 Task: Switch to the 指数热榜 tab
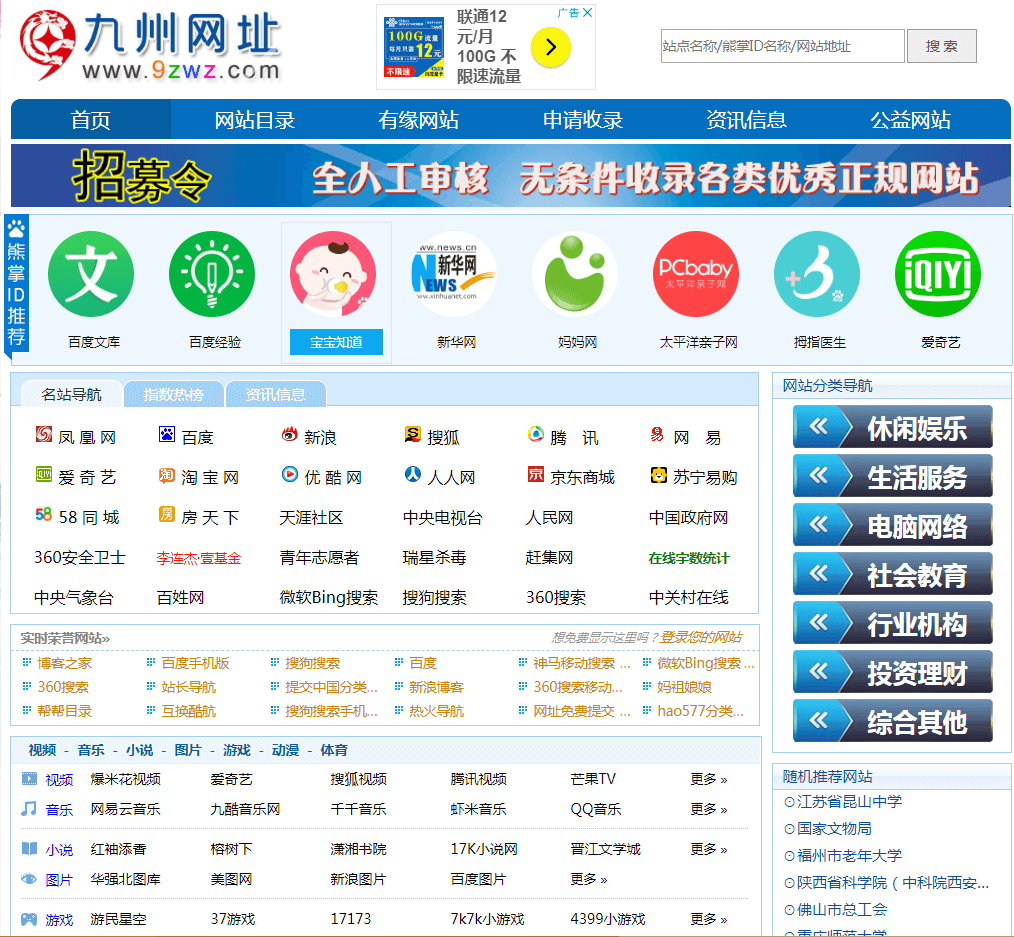click(174, 394)
